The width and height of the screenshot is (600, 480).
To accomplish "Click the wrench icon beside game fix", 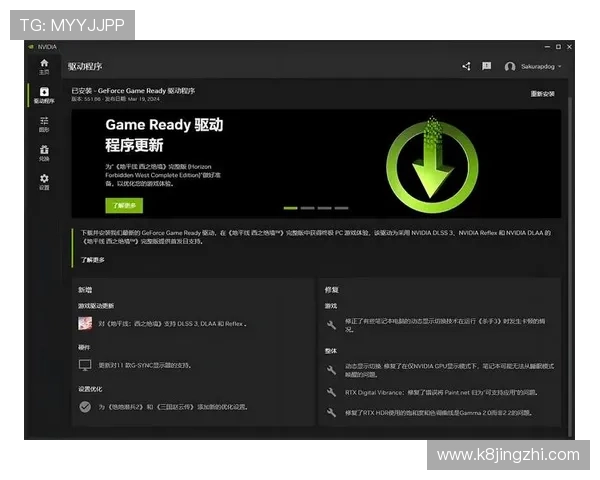I will pyautogui.click(x=331, y=325).
